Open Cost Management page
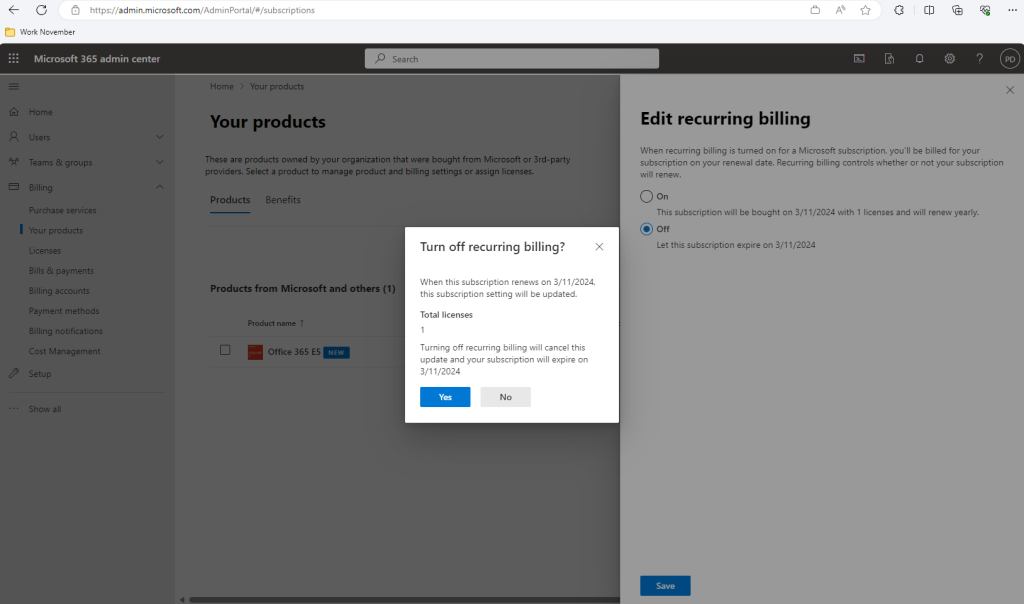The width and height of the screenshot is (1024, 604). [65, 351]
